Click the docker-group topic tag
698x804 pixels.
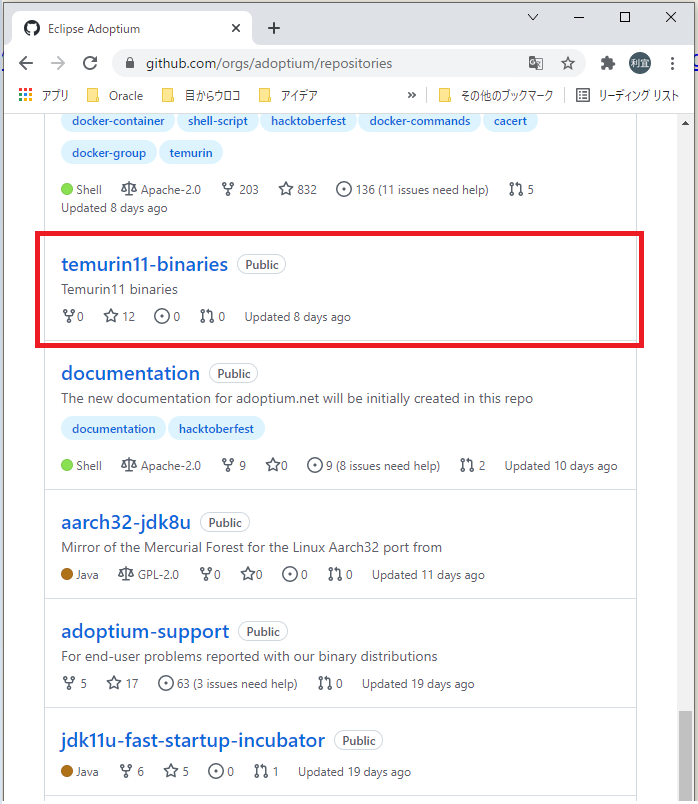(x=109, y=153)
